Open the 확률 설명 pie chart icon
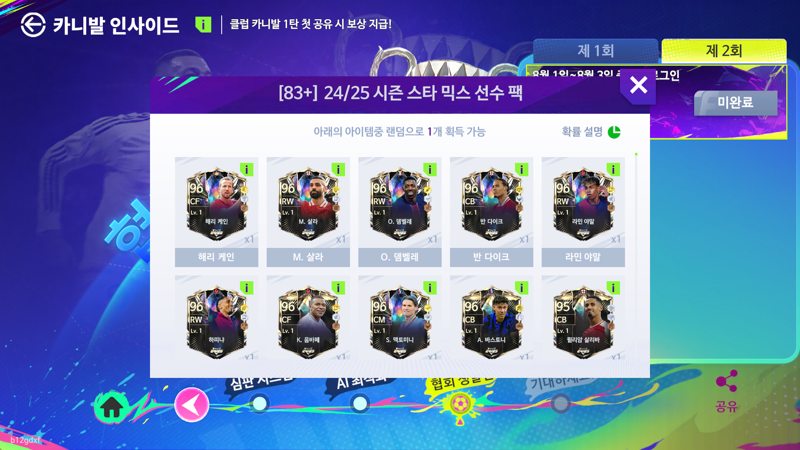Image resolution: width=800 pixels, height=450 pixels. [614, 132]
